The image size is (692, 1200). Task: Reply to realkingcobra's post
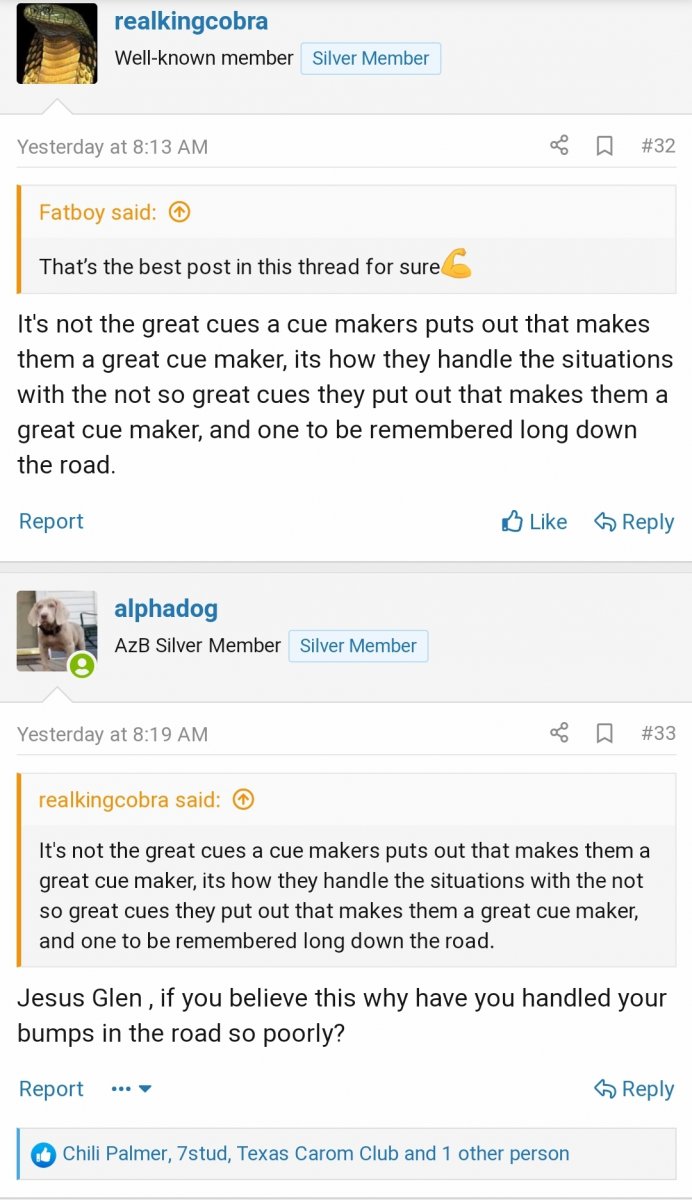click(634, 522)
